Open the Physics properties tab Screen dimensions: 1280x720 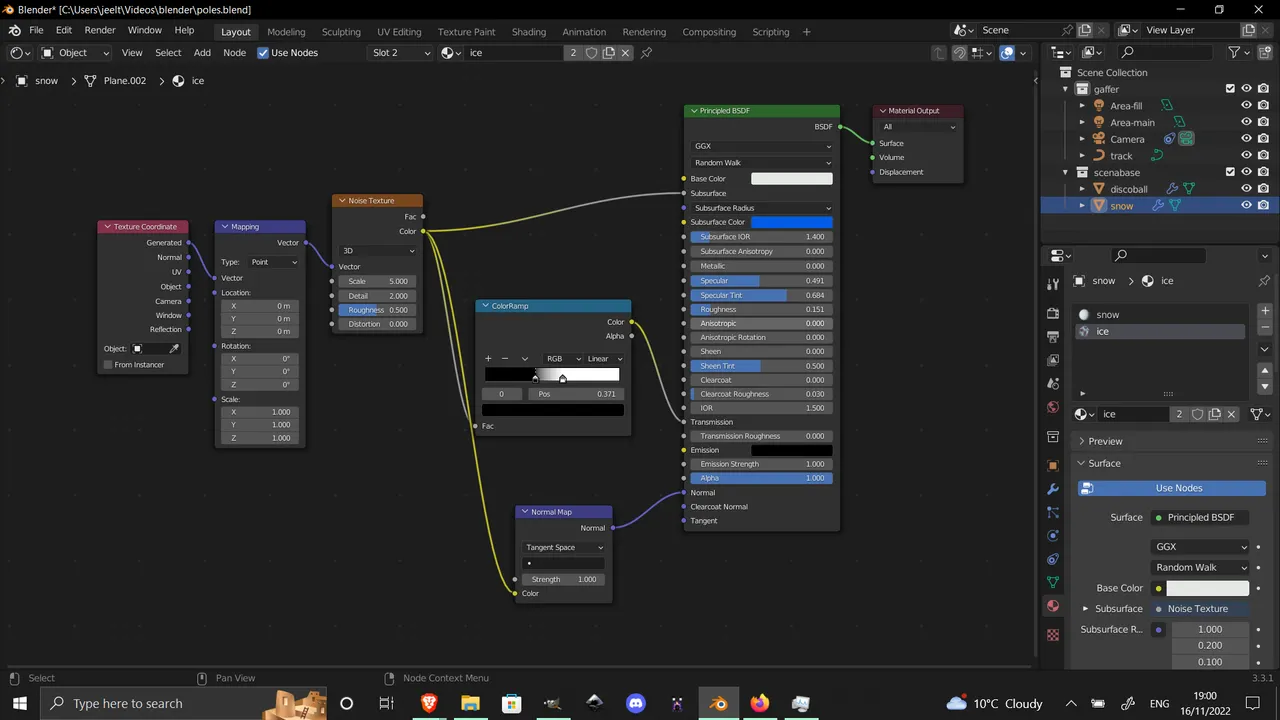click(1053, 536)
